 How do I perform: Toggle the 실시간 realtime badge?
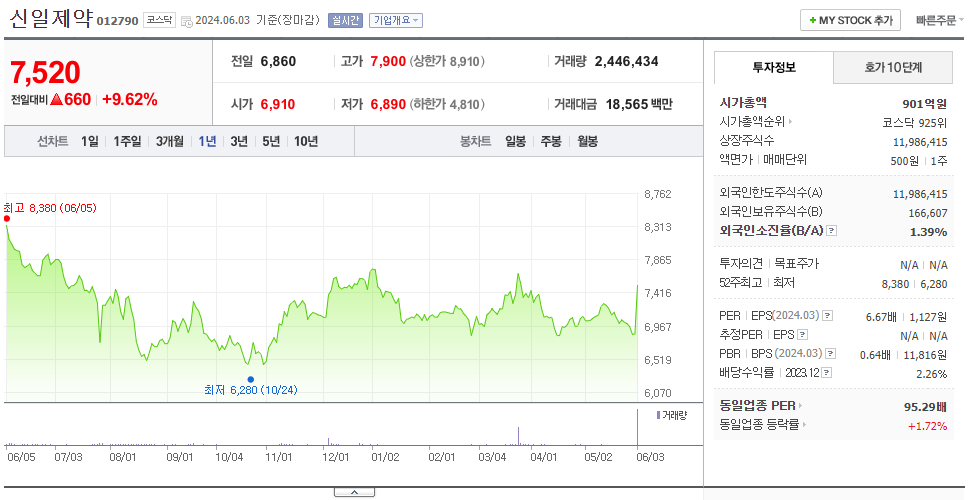tap(346, 20)
